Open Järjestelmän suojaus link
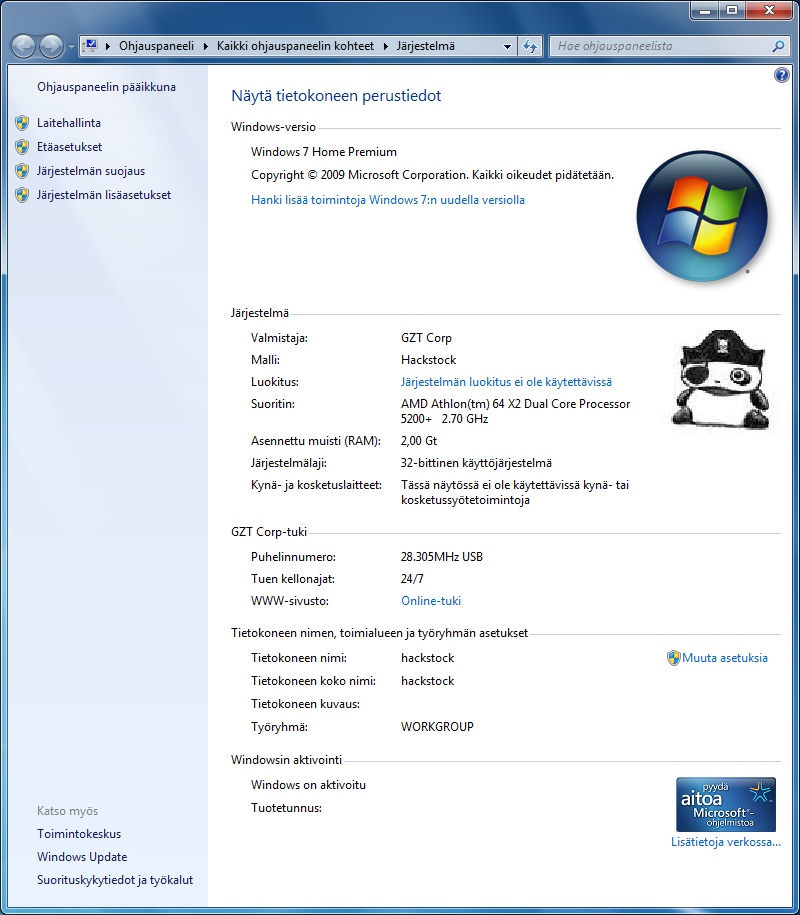 (91, 170)
